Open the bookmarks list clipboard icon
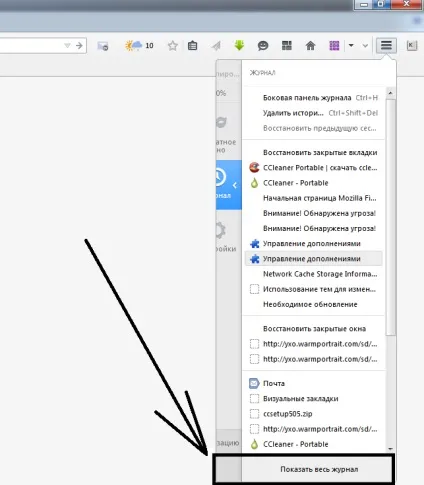The height and width of the screenshot is (485, 424). pyautogui.click(x=193, y=45)
